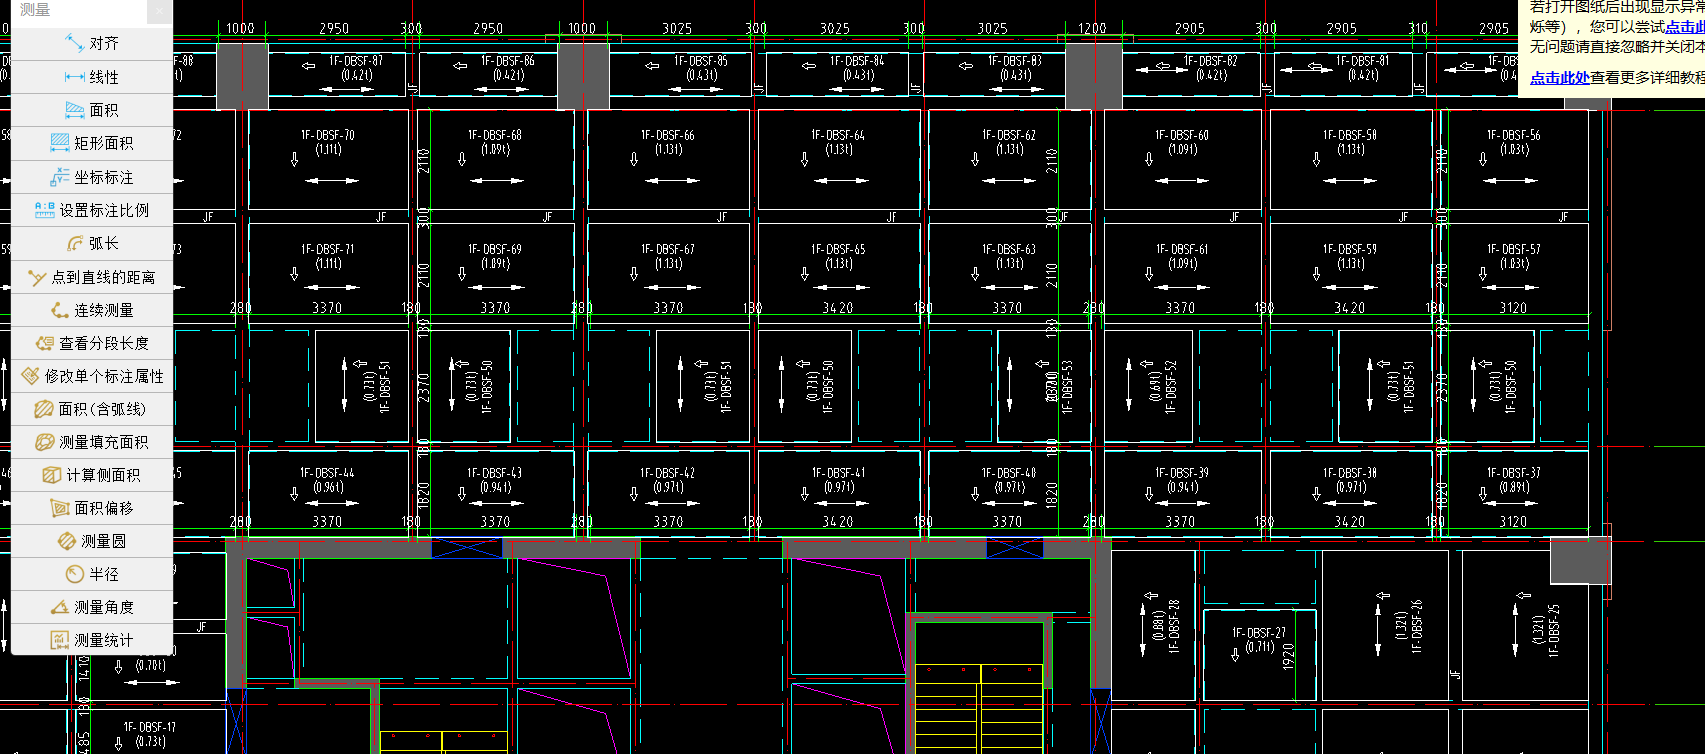
Task: Click slab label 1F-DBSF-28
Action: (x=1174, y=626)
